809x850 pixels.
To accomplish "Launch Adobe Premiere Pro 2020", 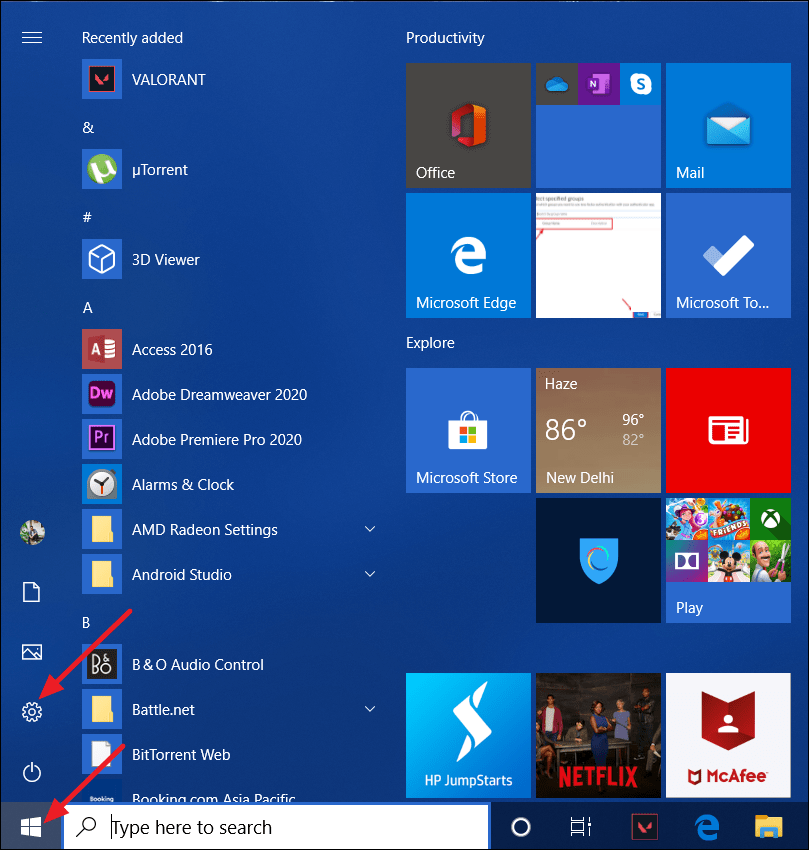I will [x=216, y=440].
